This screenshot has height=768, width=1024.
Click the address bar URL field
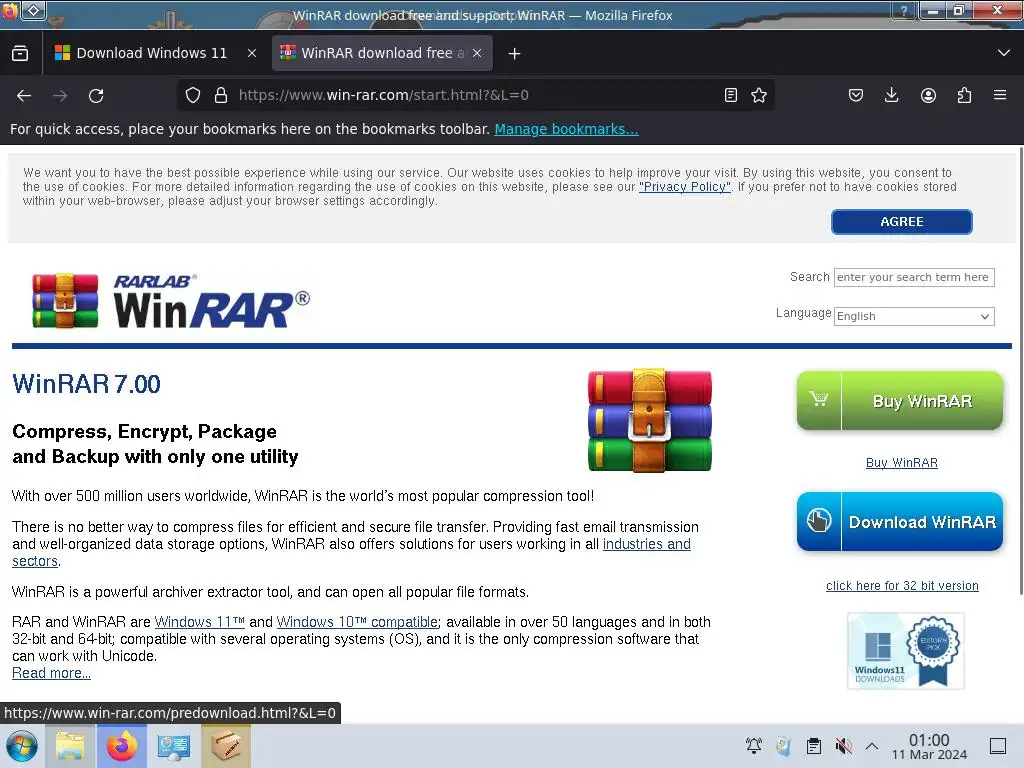click(477, 95)
